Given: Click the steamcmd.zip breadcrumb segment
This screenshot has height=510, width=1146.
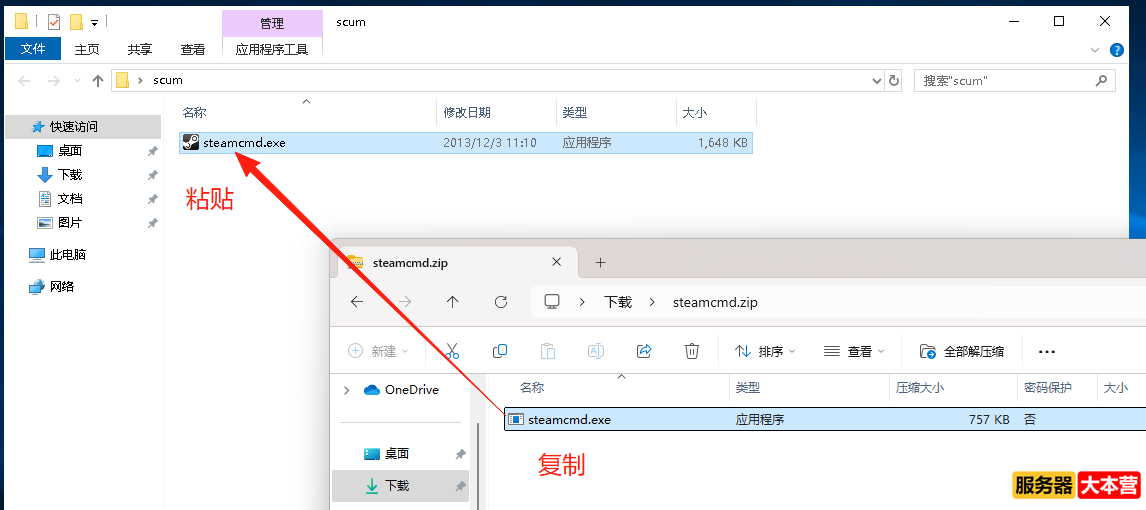Looking at the screenshot, I should click(x=715, y=302).
